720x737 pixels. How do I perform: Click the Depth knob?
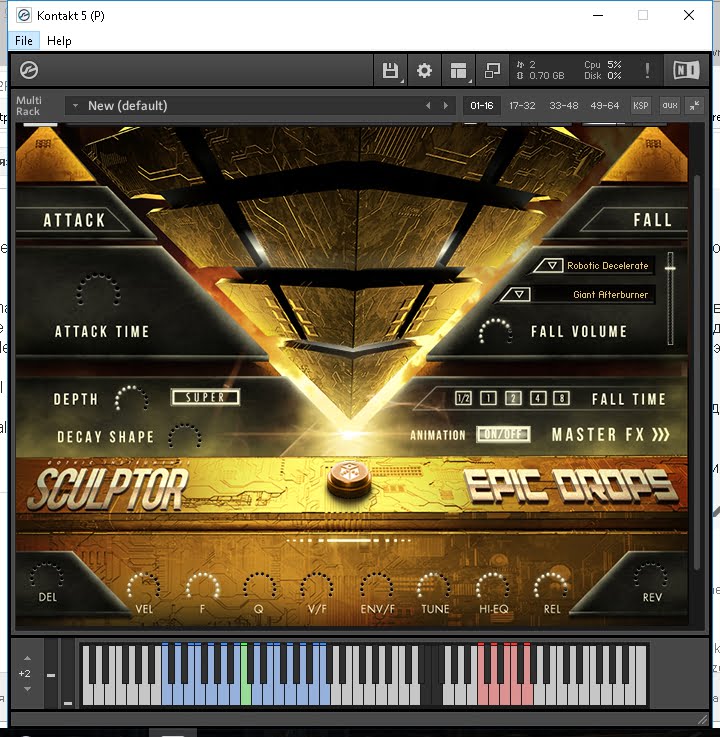click(x=132, y=399)
